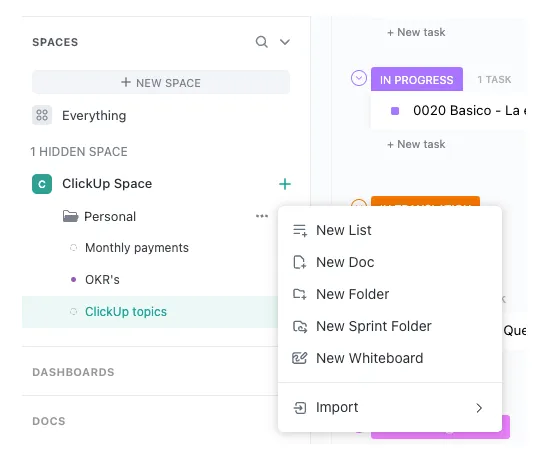Click the ClickUp Space avatar icon
535x454 pixels.
pos(42,184)
